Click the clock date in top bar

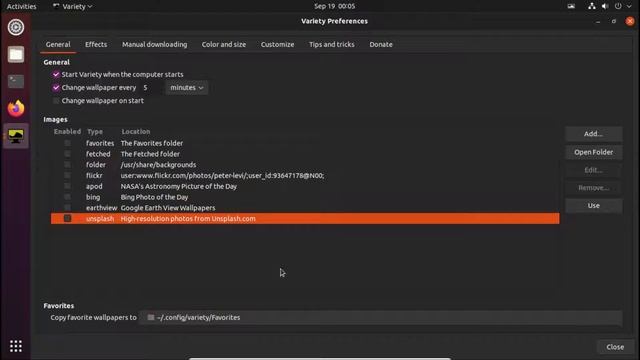334,6
